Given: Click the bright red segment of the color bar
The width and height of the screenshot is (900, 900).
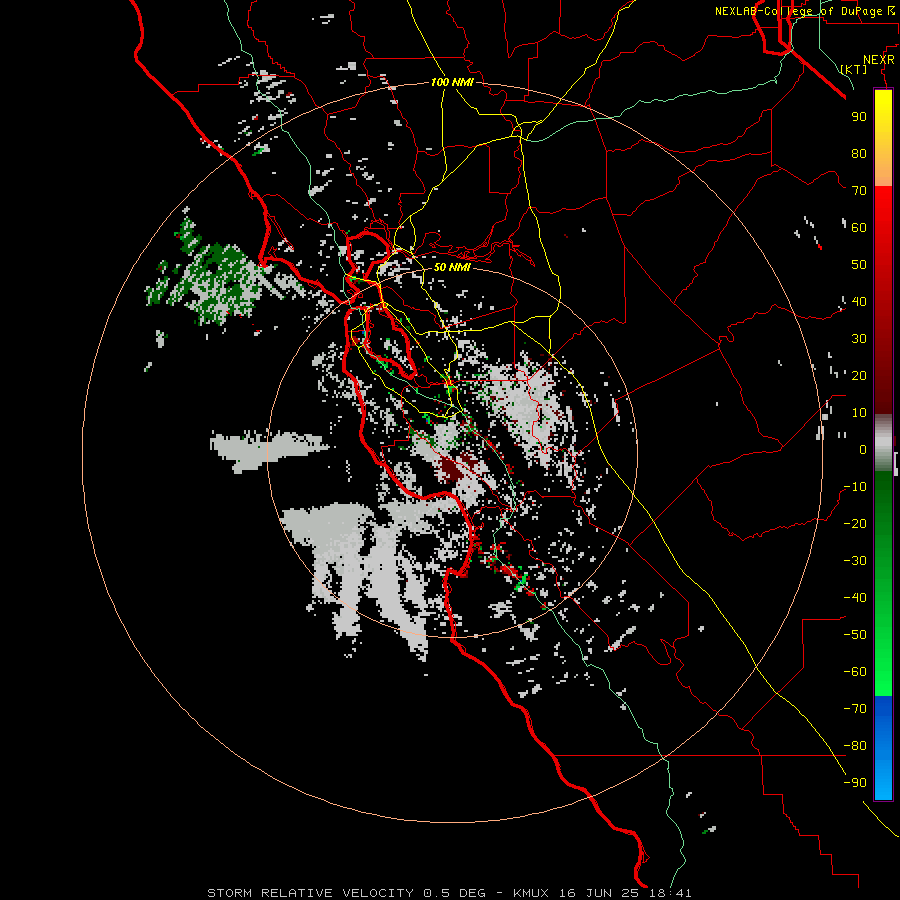Looking at the screenshot, I should [883, 210].
